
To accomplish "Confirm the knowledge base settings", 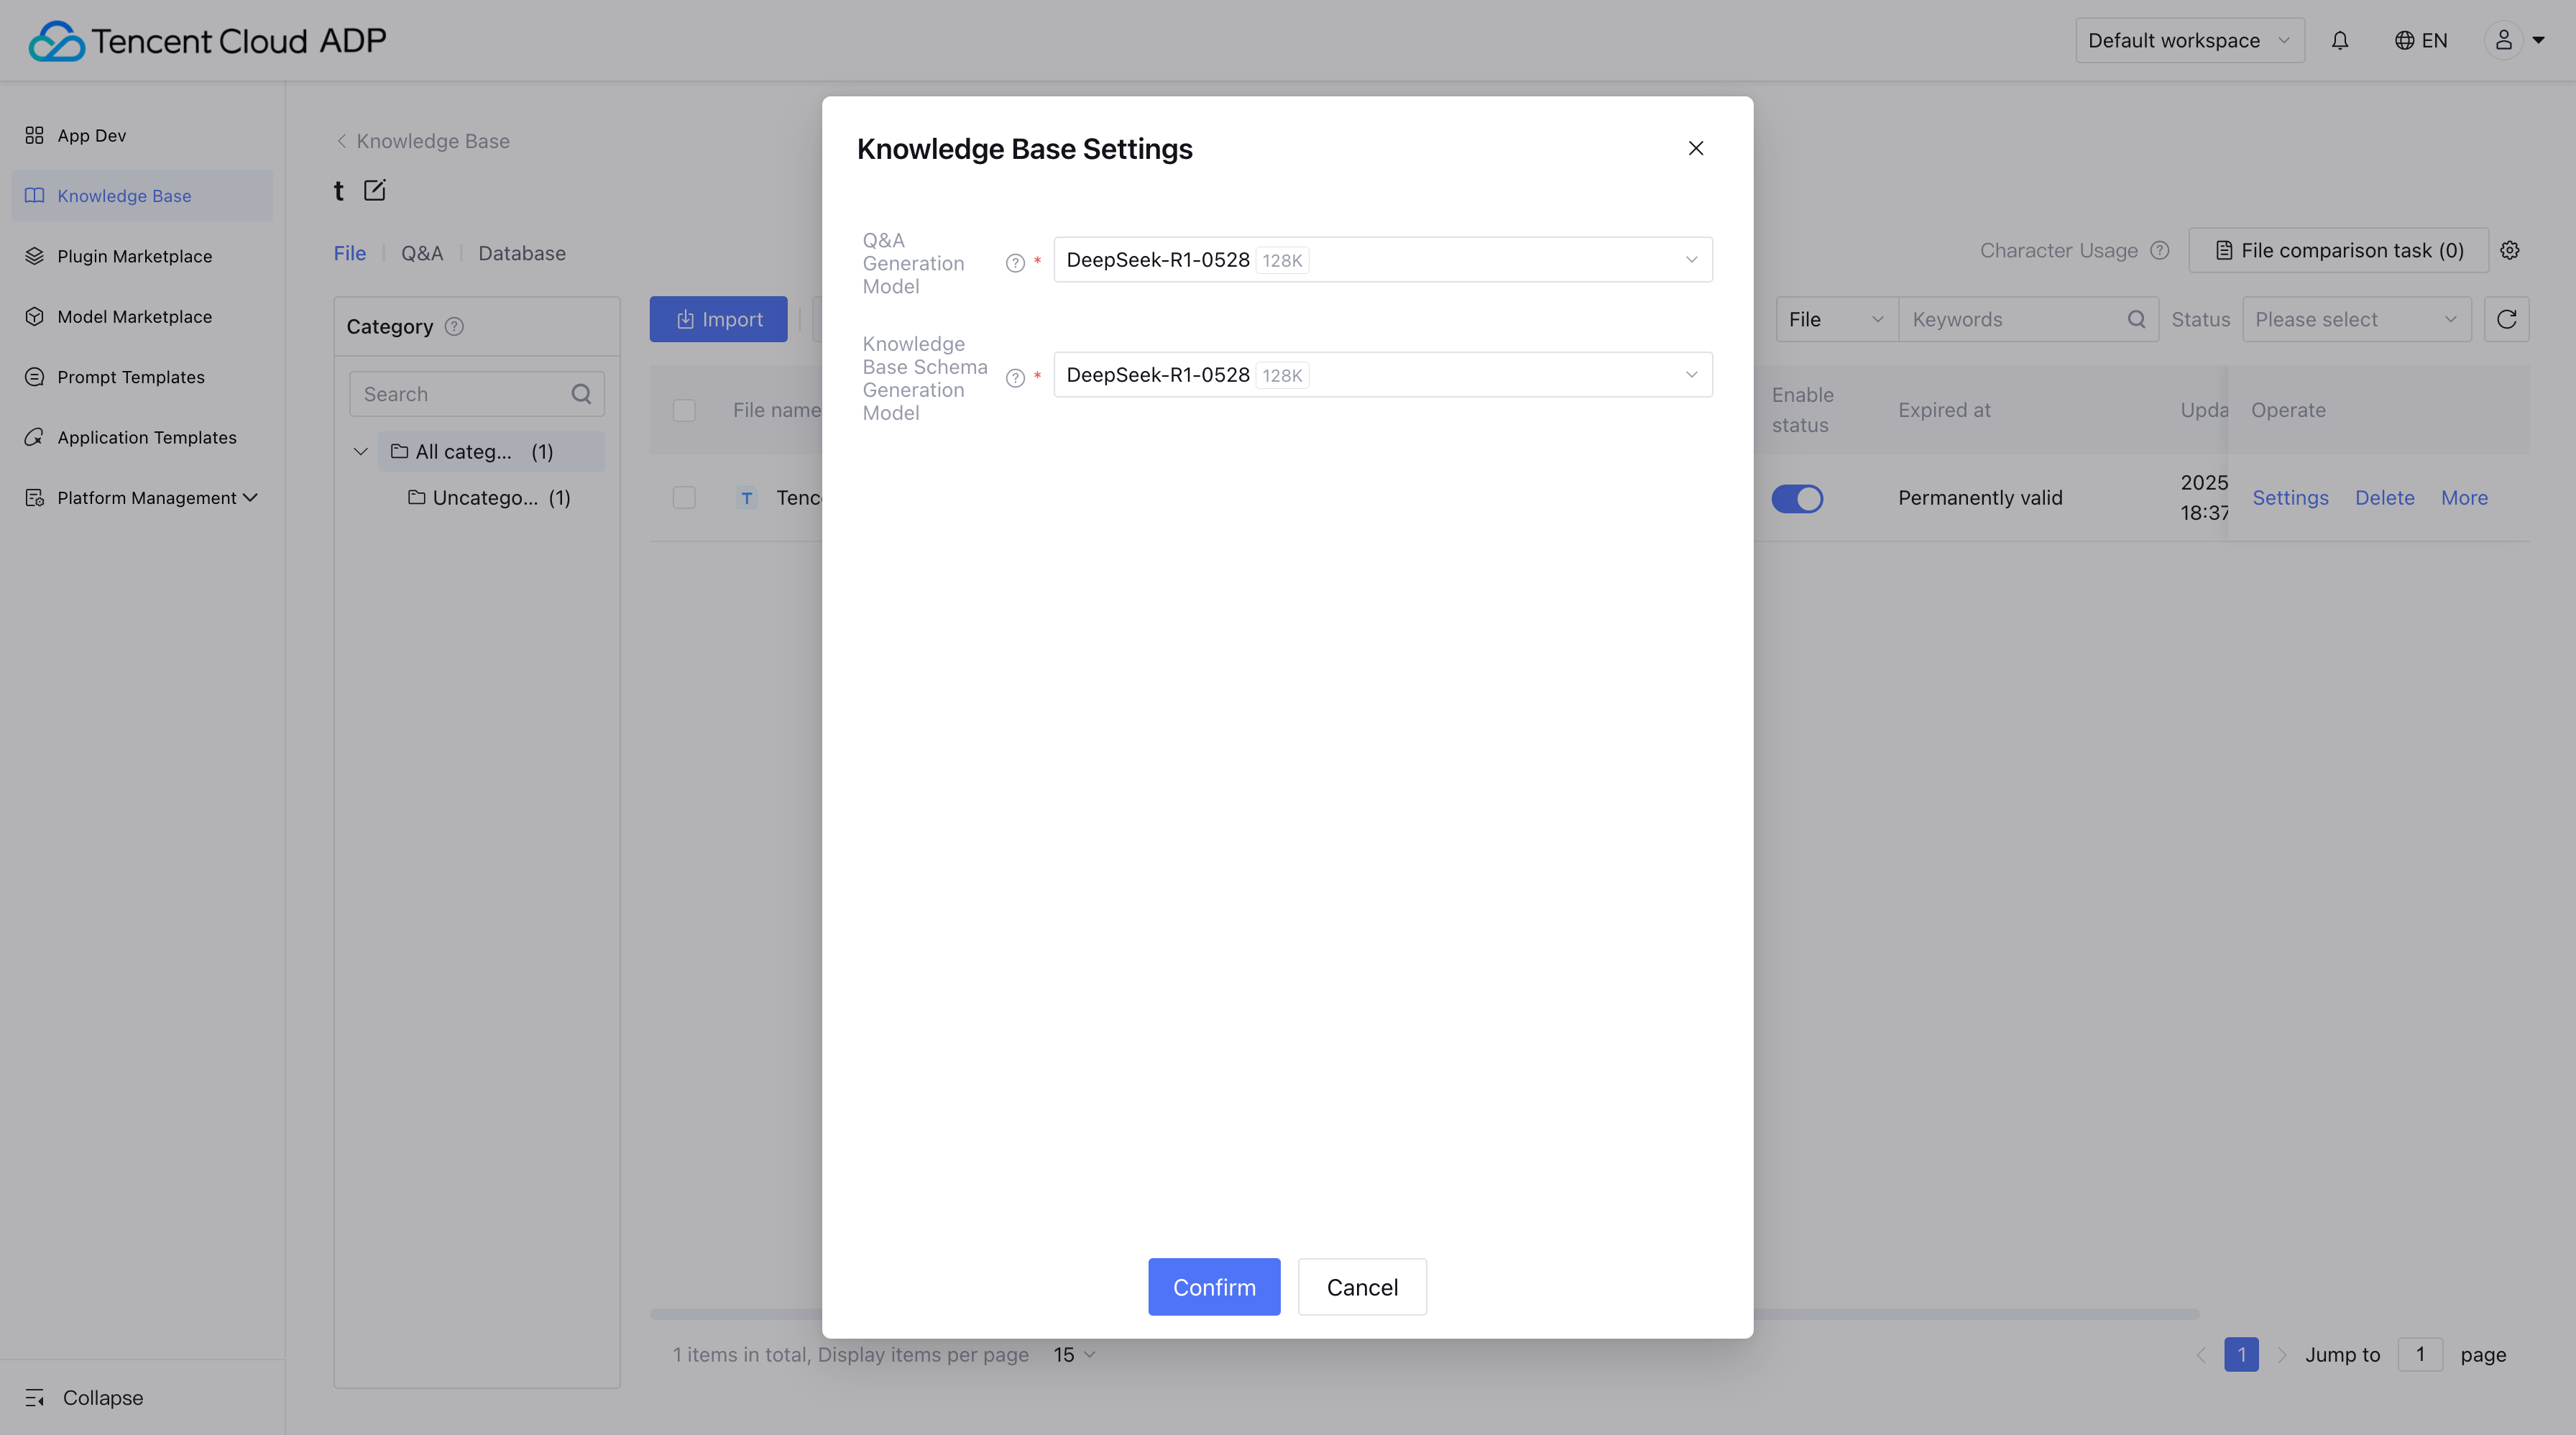I will tap(1214, 1287).
